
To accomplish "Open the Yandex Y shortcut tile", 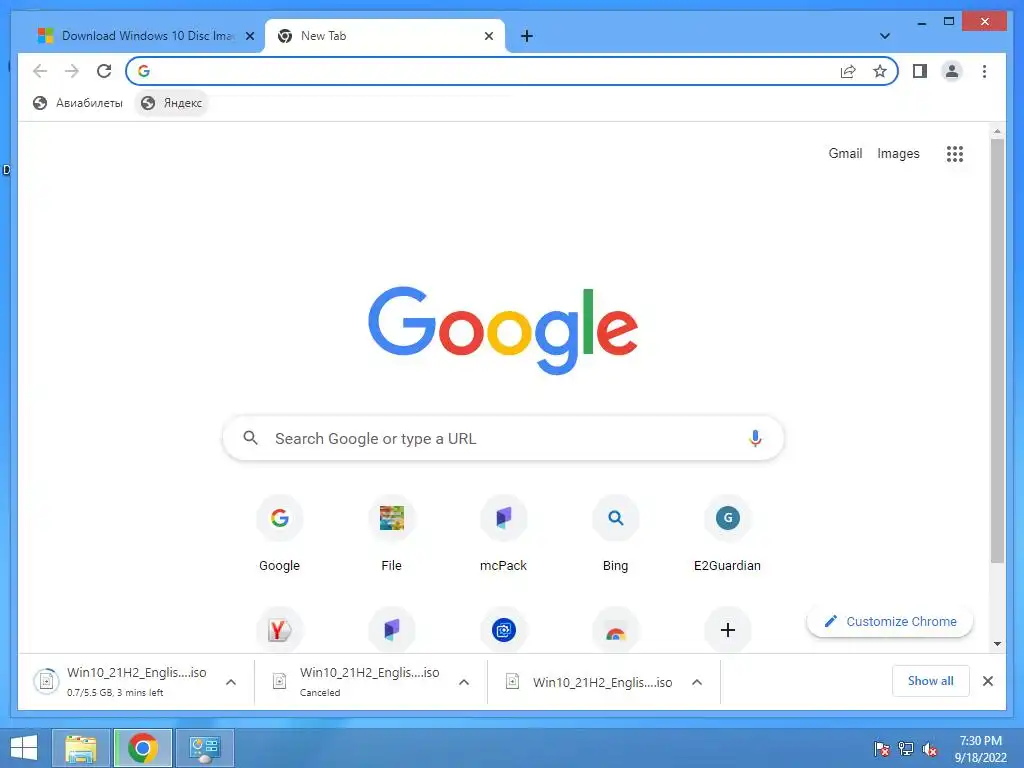I will point(280,630).
